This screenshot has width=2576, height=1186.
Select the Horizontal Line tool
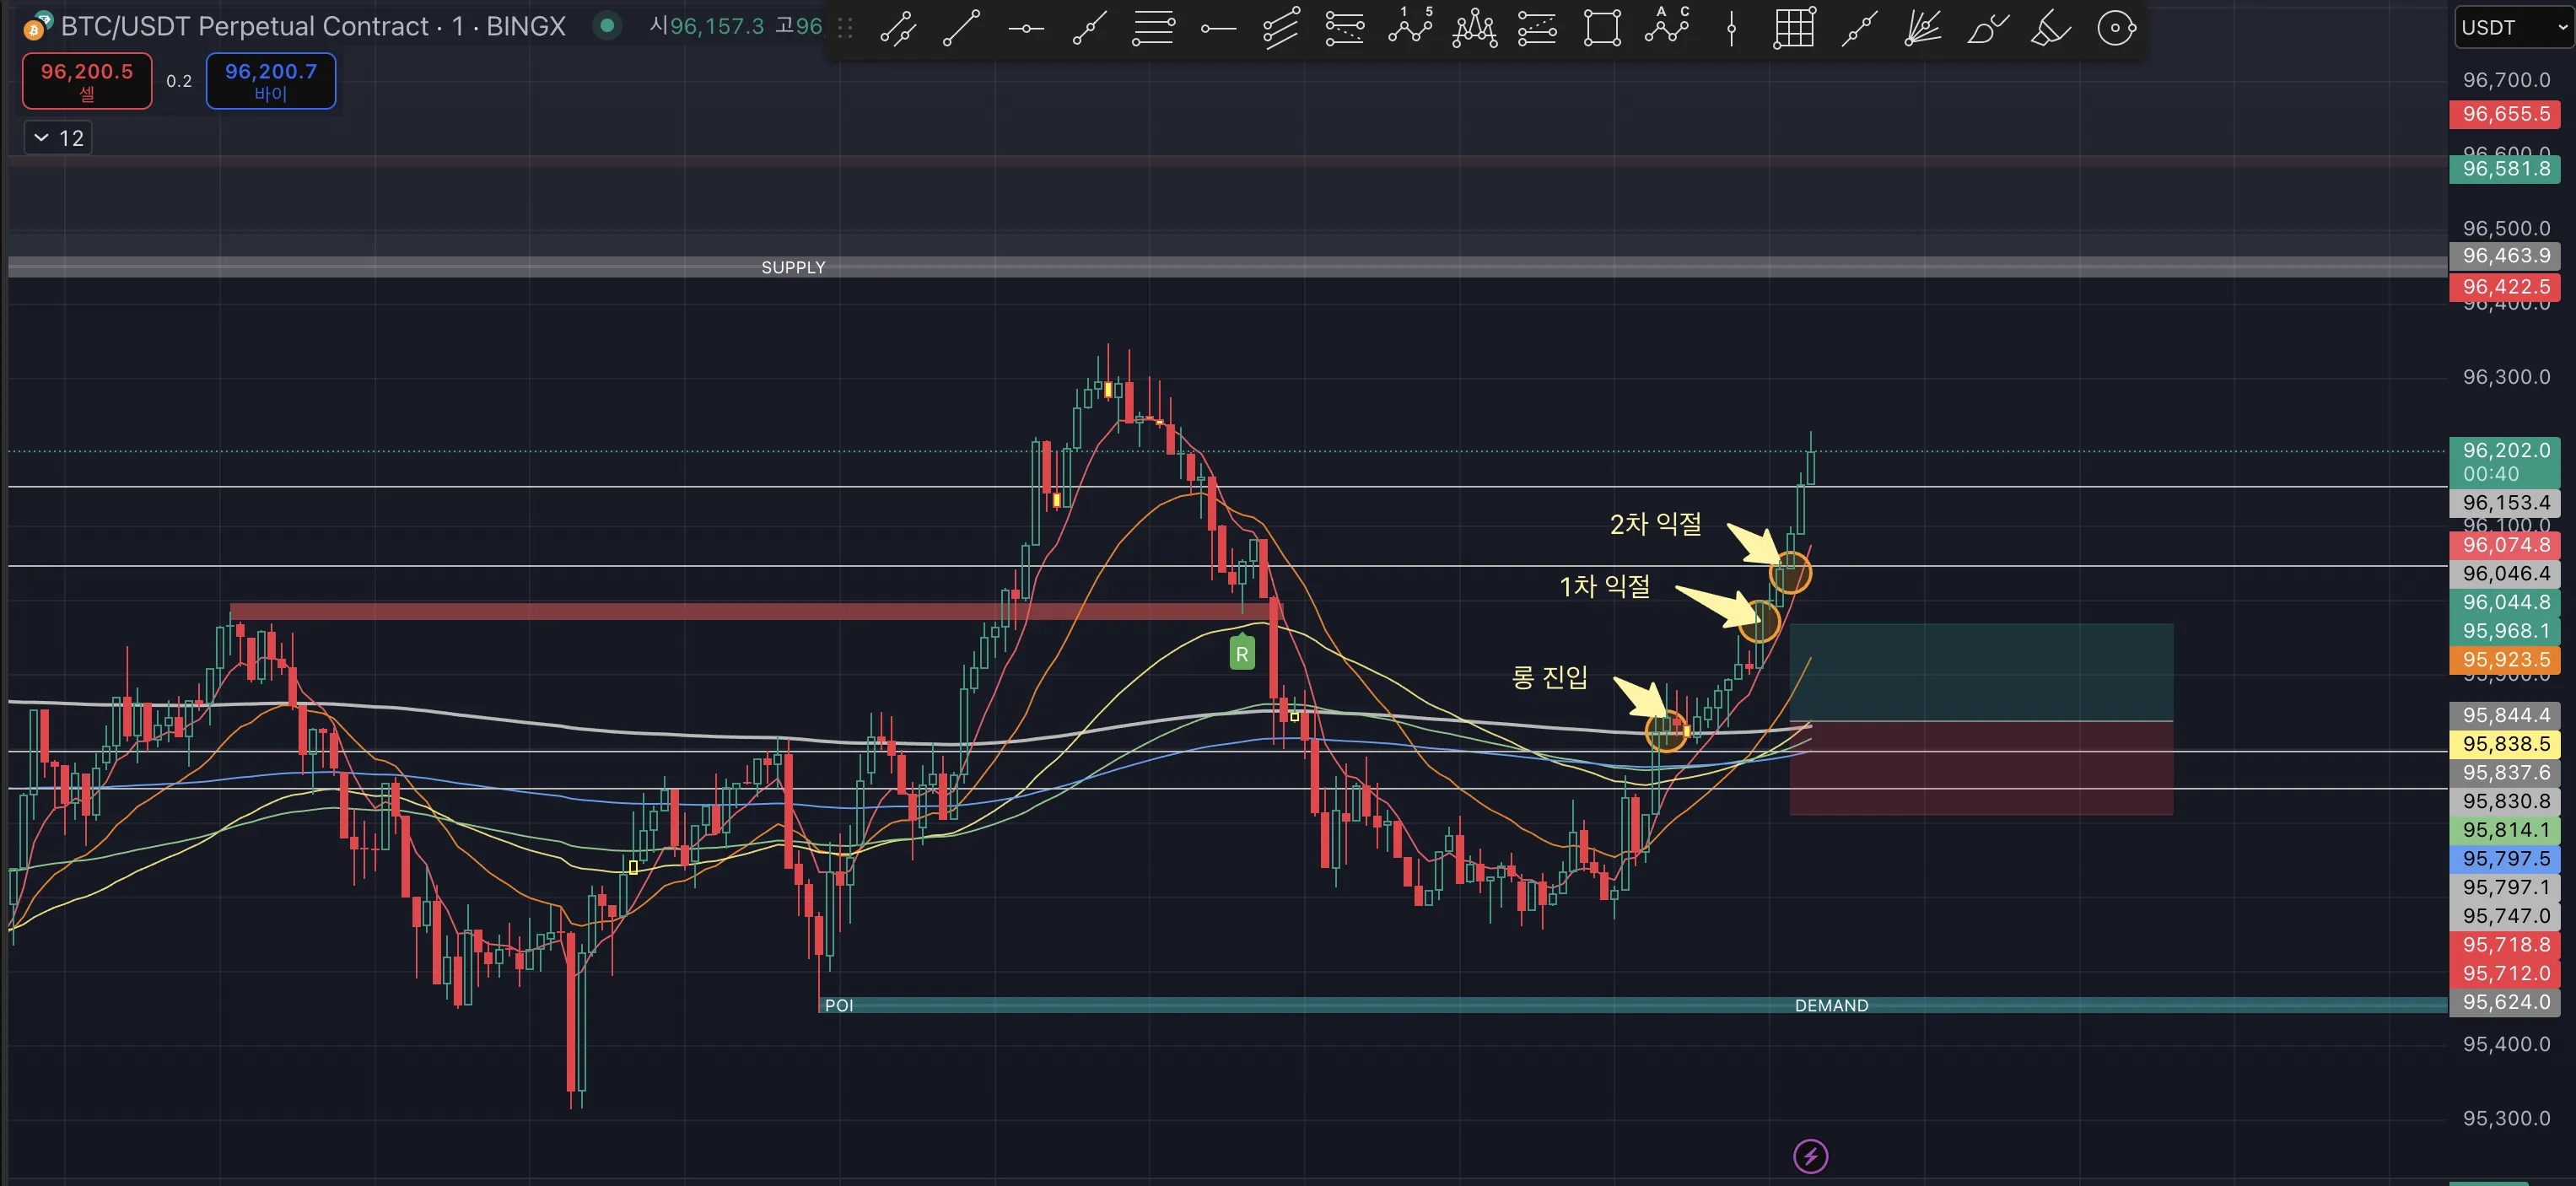1026,27
